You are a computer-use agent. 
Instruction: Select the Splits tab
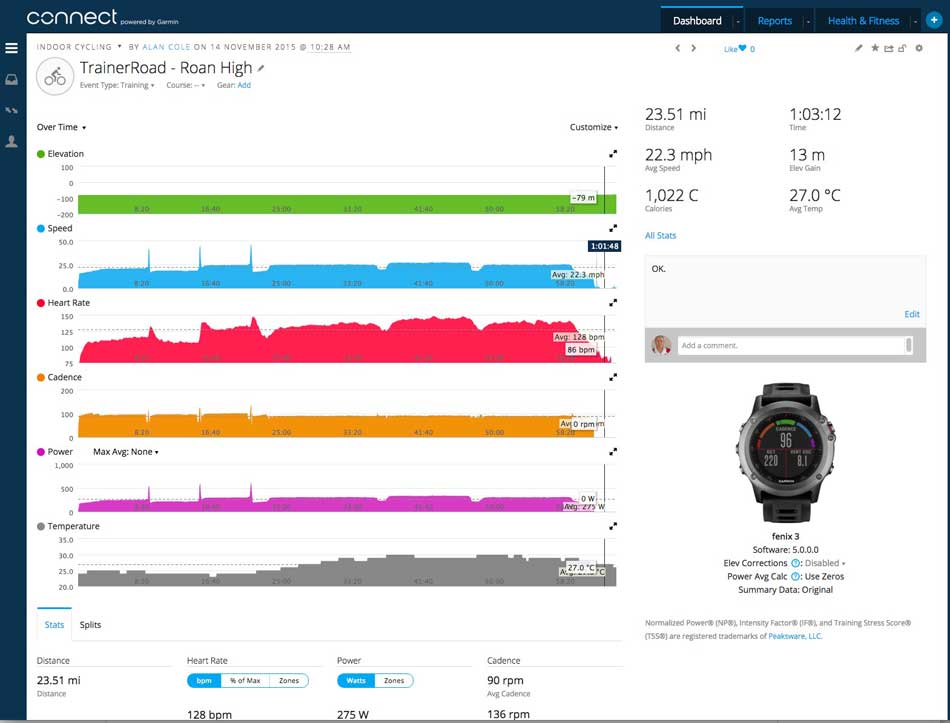[90, 625]
